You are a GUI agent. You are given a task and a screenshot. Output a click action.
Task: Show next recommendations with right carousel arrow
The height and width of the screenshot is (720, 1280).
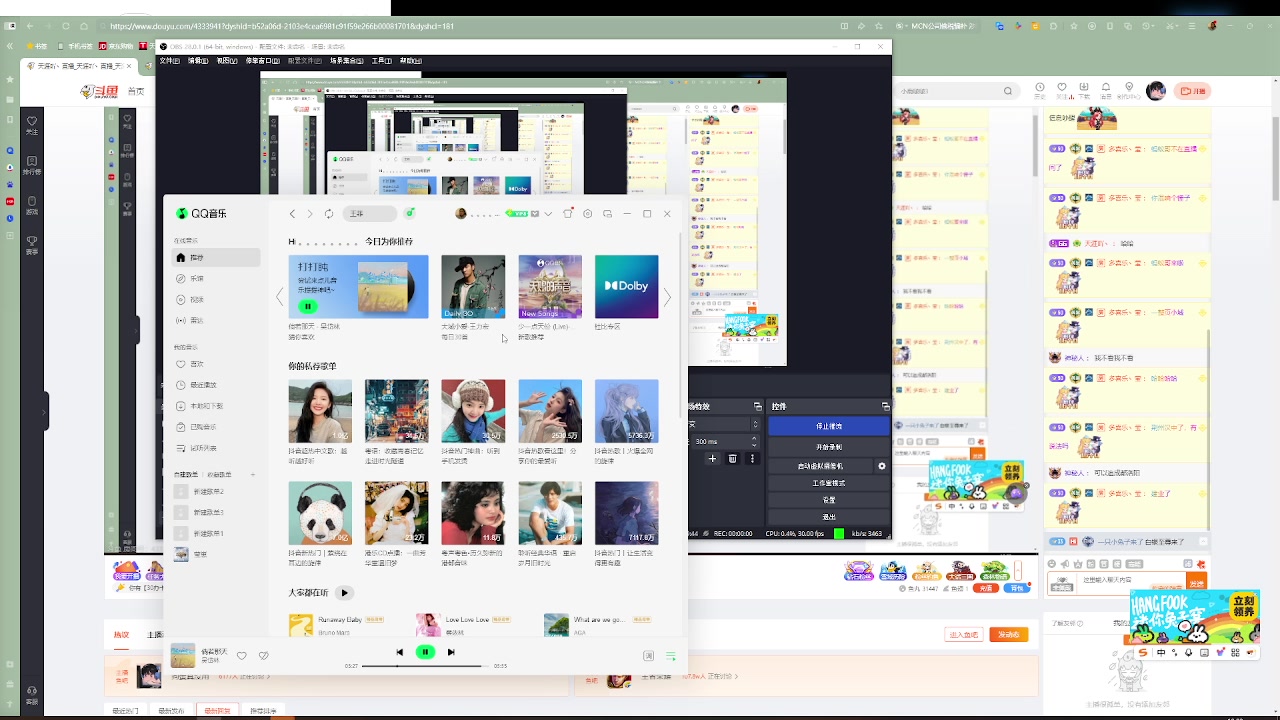pos(667,297)
